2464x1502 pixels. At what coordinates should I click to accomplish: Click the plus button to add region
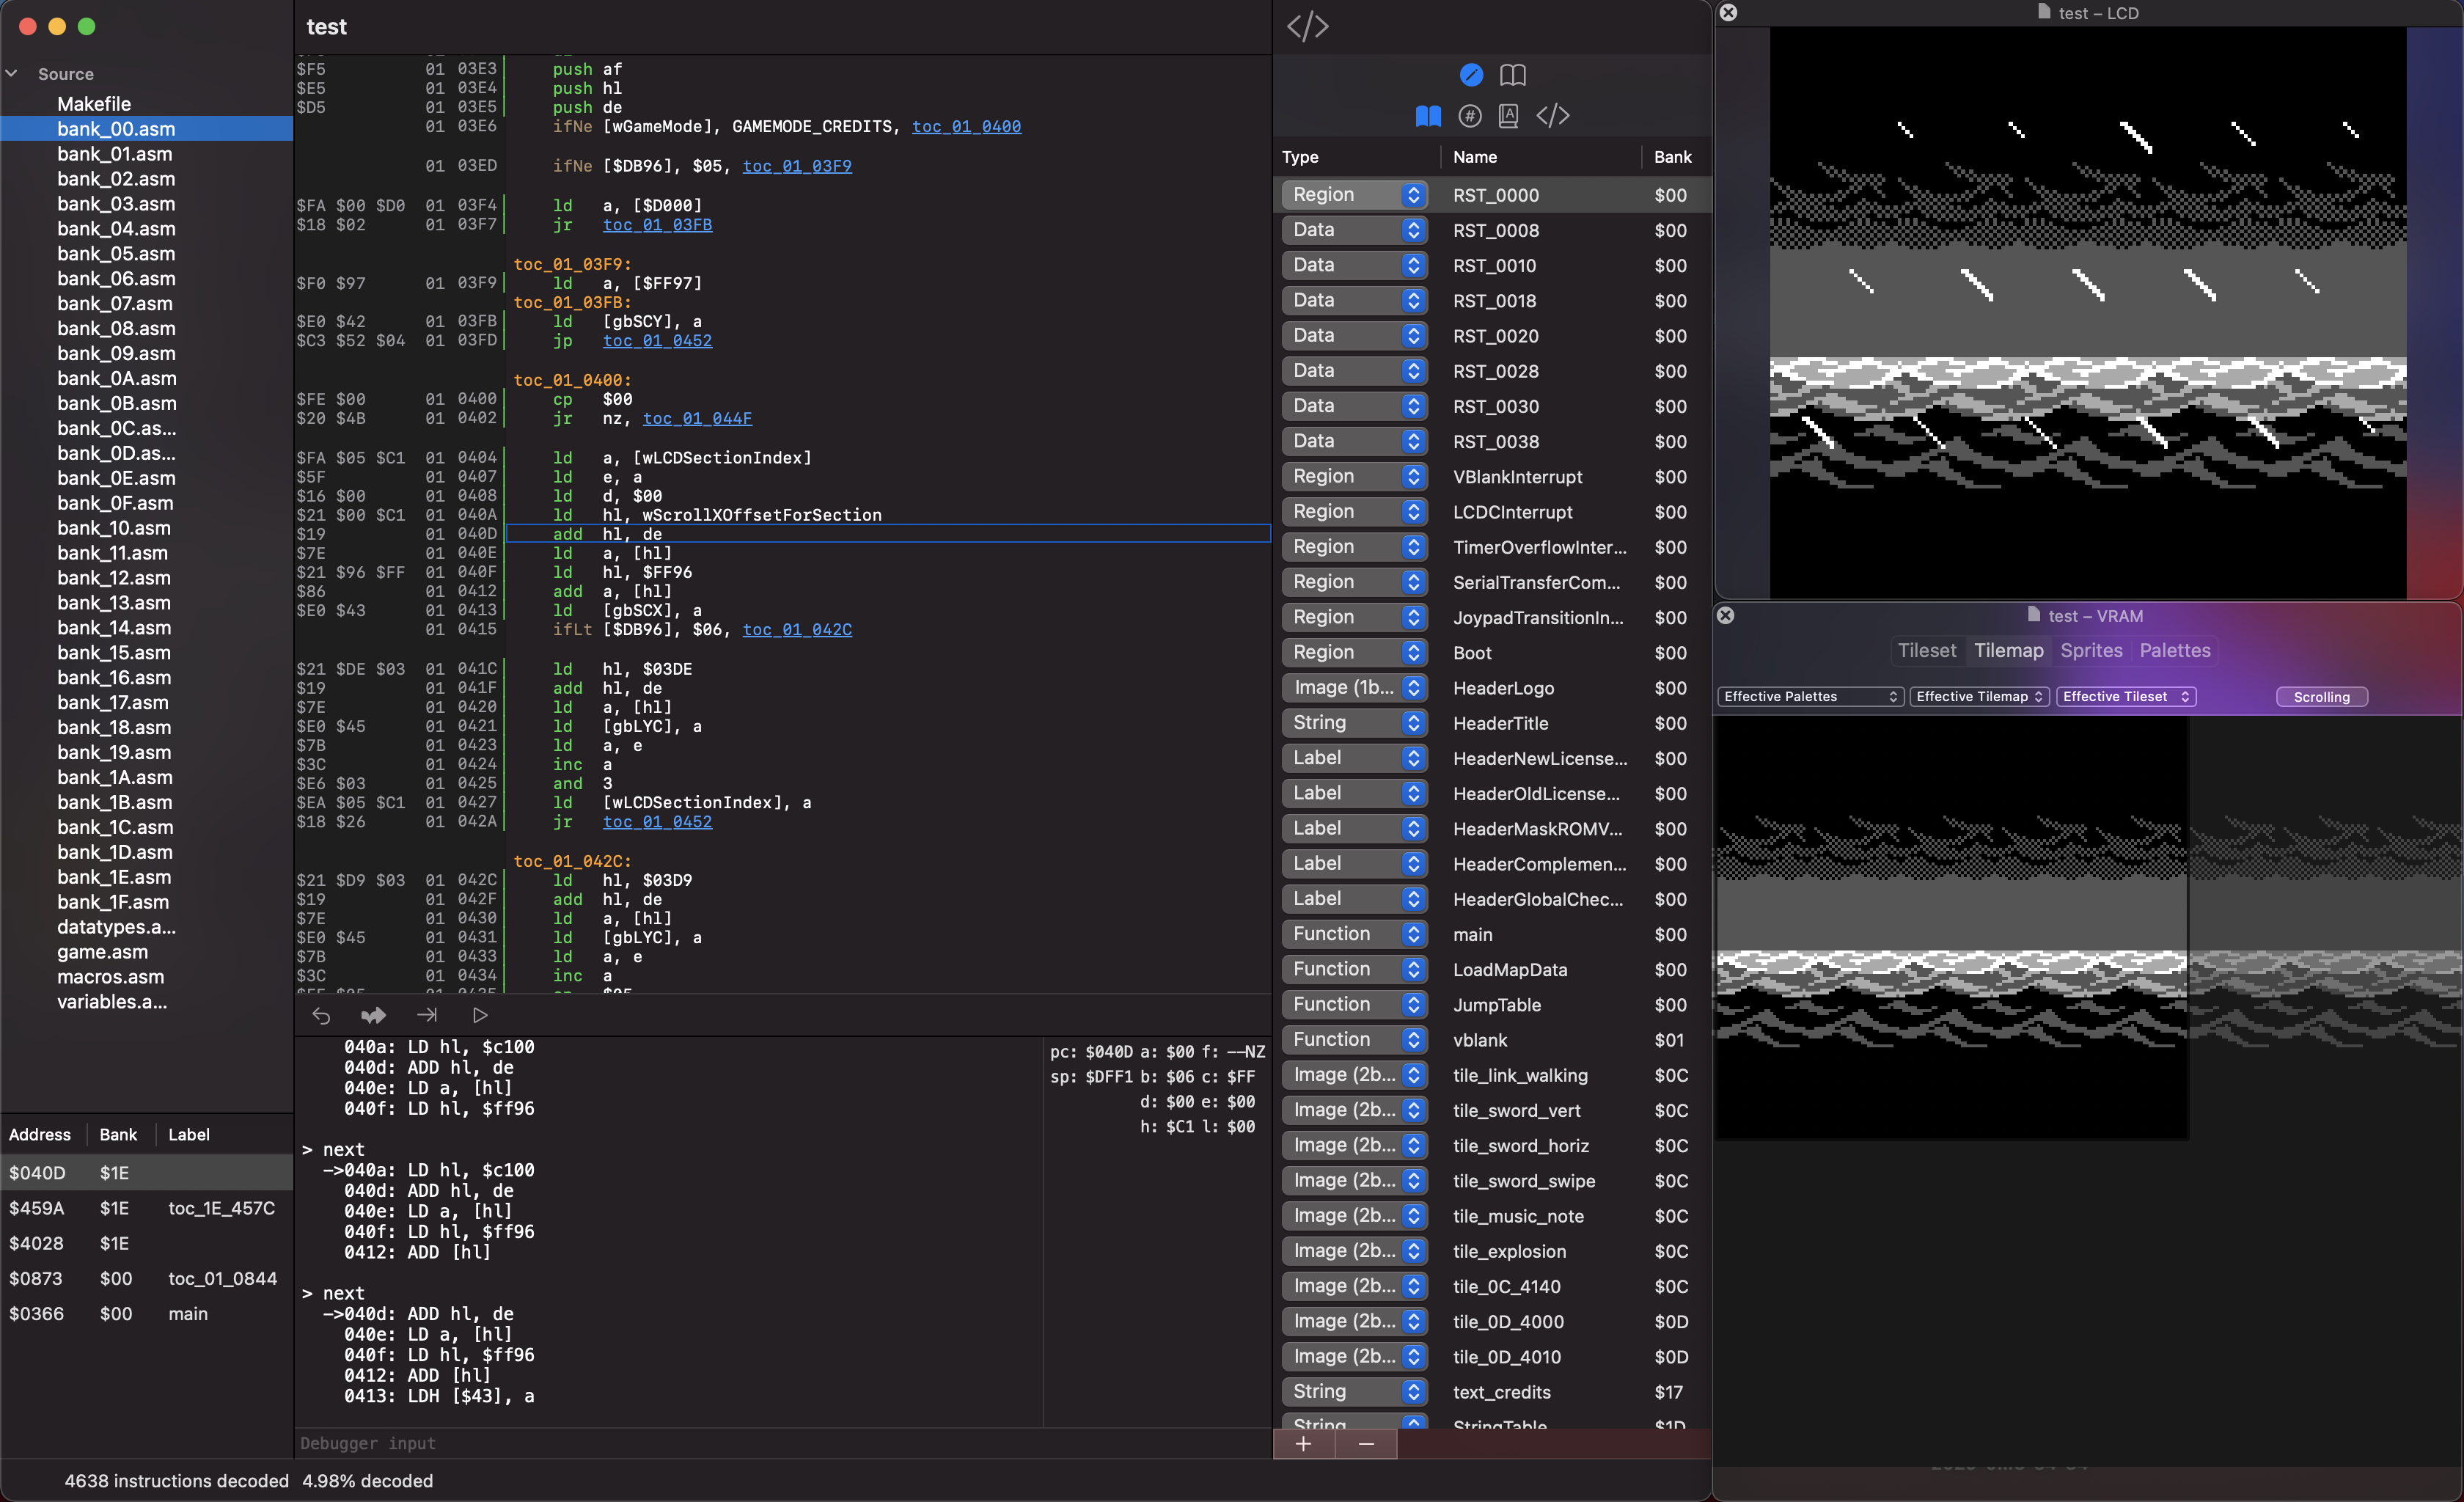coord(1303,1444)
